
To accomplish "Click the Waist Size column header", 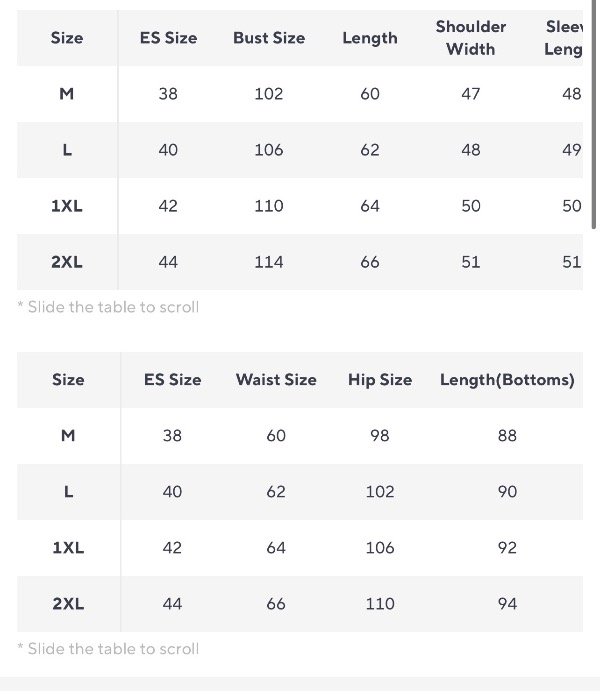I will [276, 380].
